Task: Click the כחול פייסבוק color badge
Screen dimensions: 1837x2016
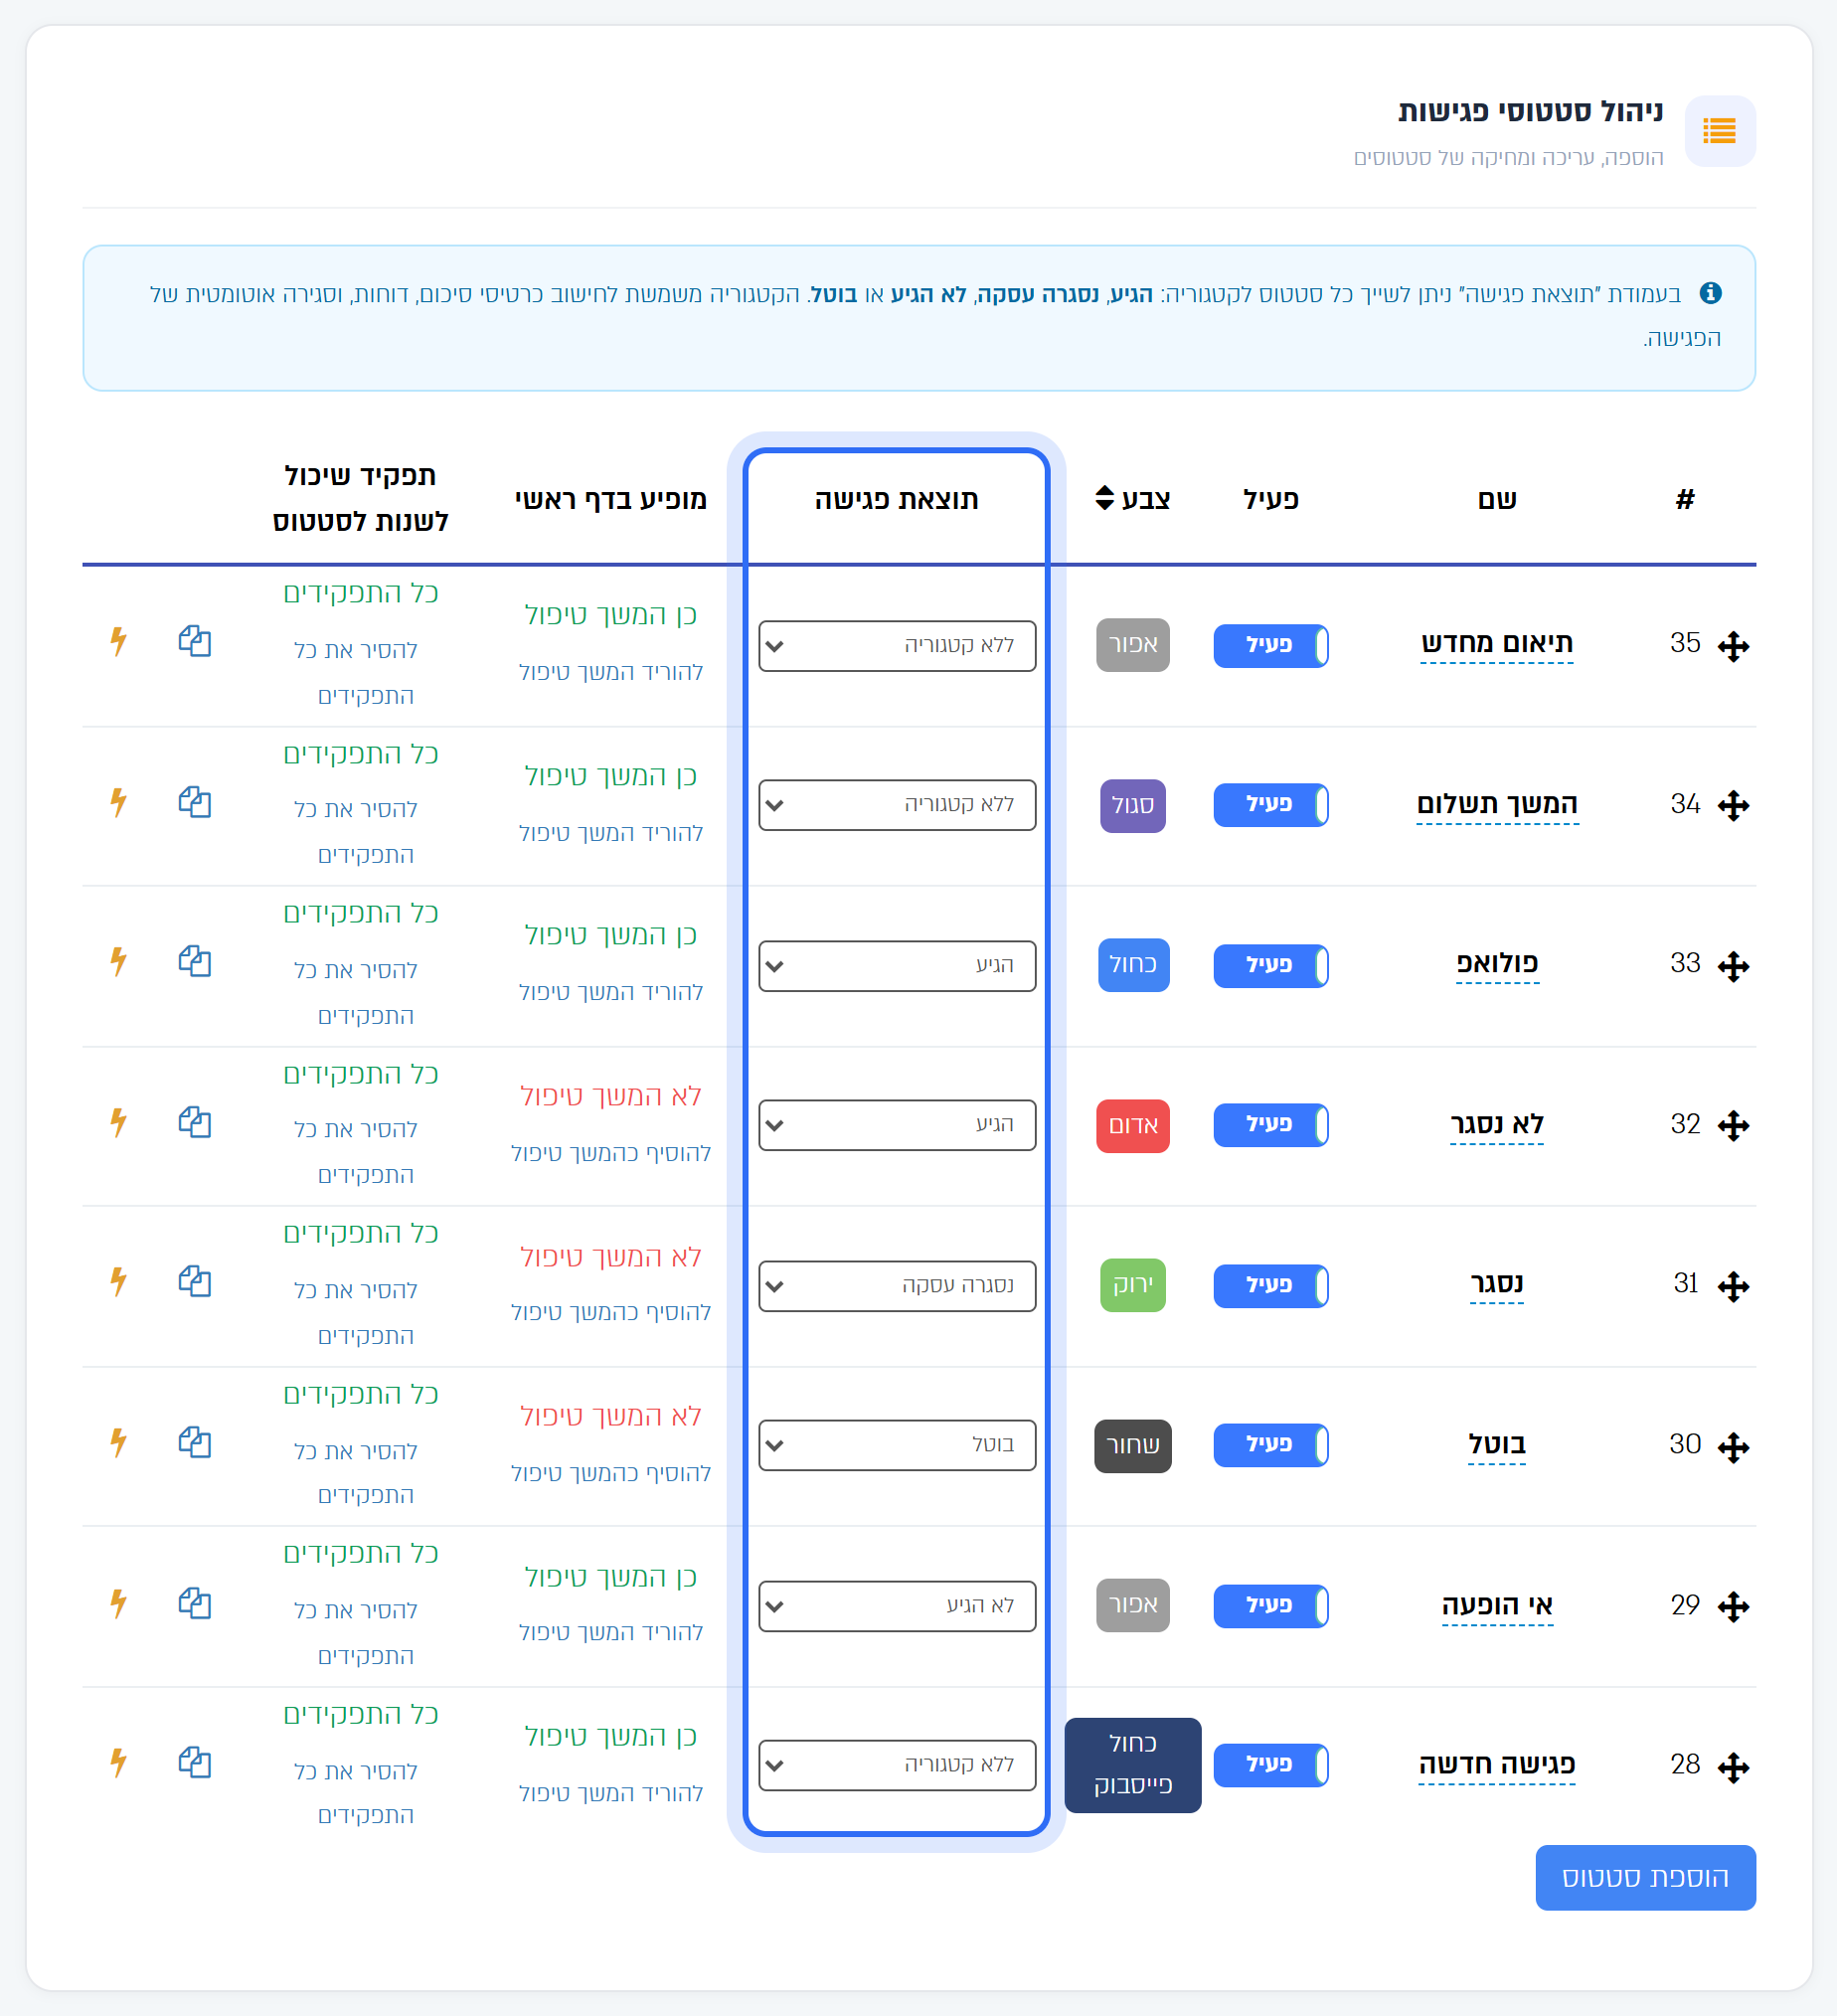Action: pos(1132,1765)
